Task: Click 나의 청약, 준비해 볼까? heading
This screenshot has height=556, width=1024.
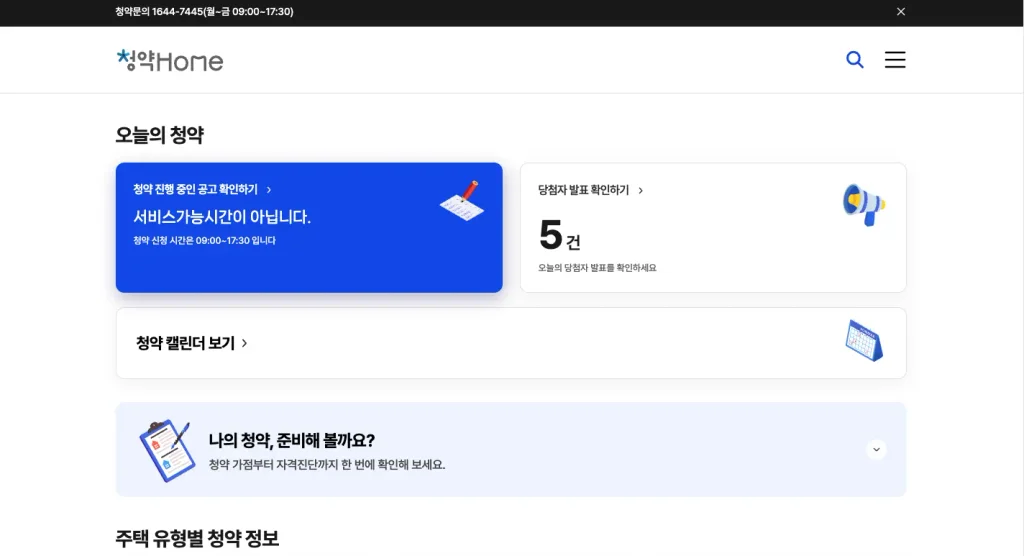Action: tap(291, 440)
